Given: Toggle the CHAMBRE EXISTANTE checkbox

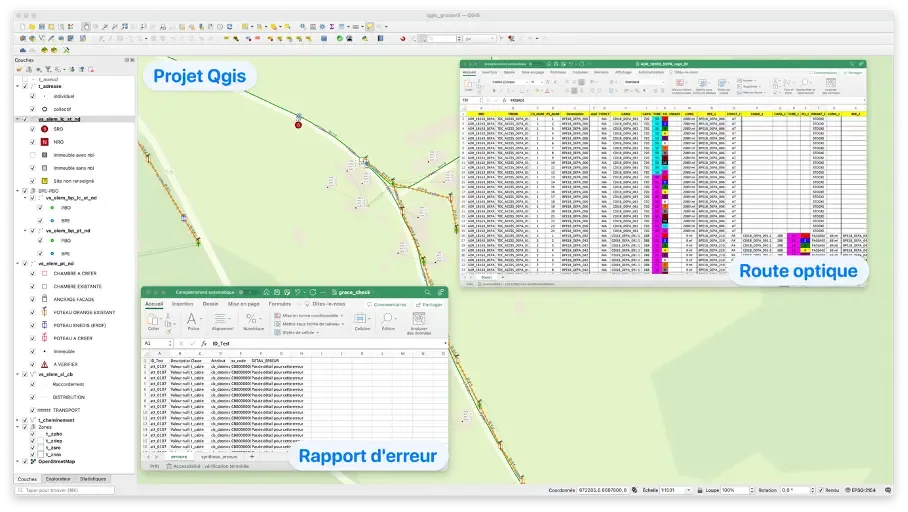Looking at the screenshot, I should click(x=33, y=287).
